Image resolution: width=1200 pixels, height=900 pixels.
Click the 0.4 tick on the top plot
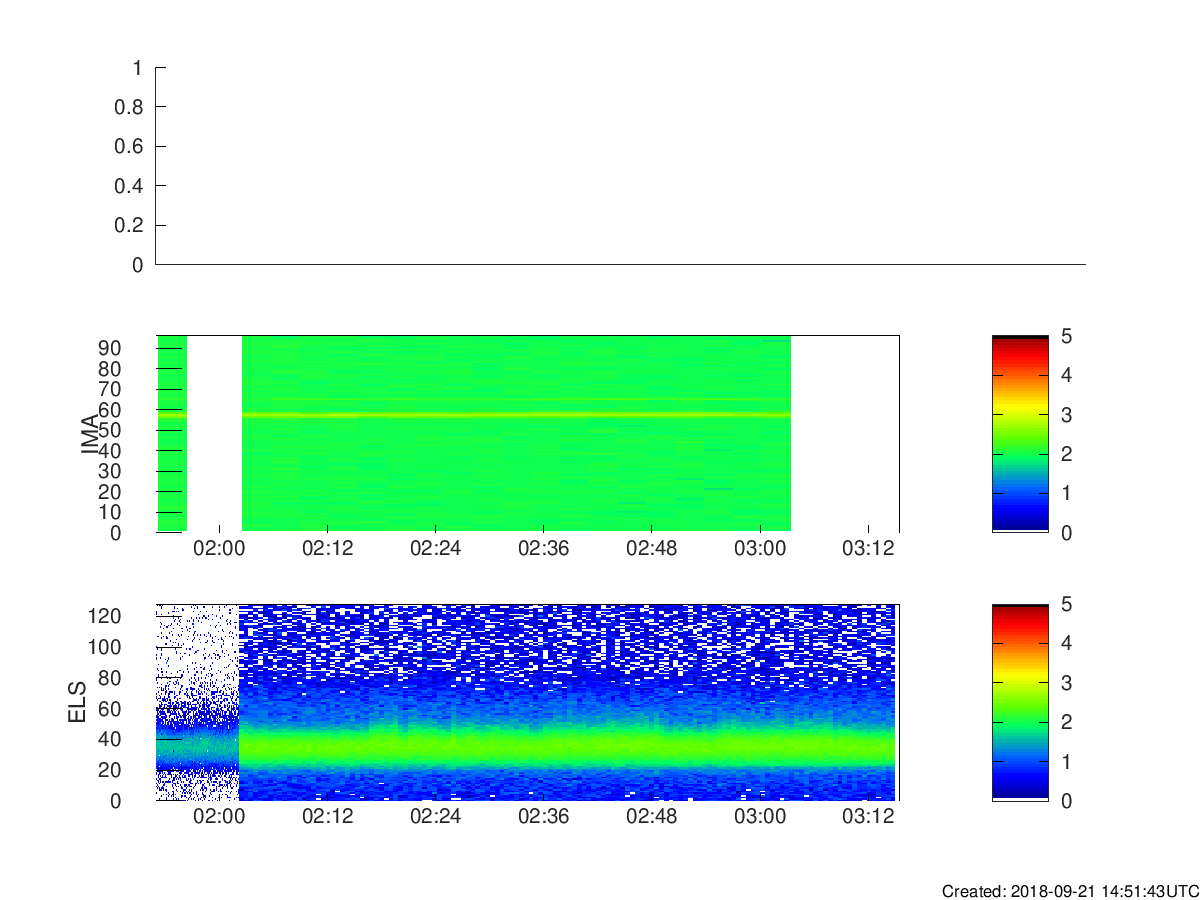point(131,186)
